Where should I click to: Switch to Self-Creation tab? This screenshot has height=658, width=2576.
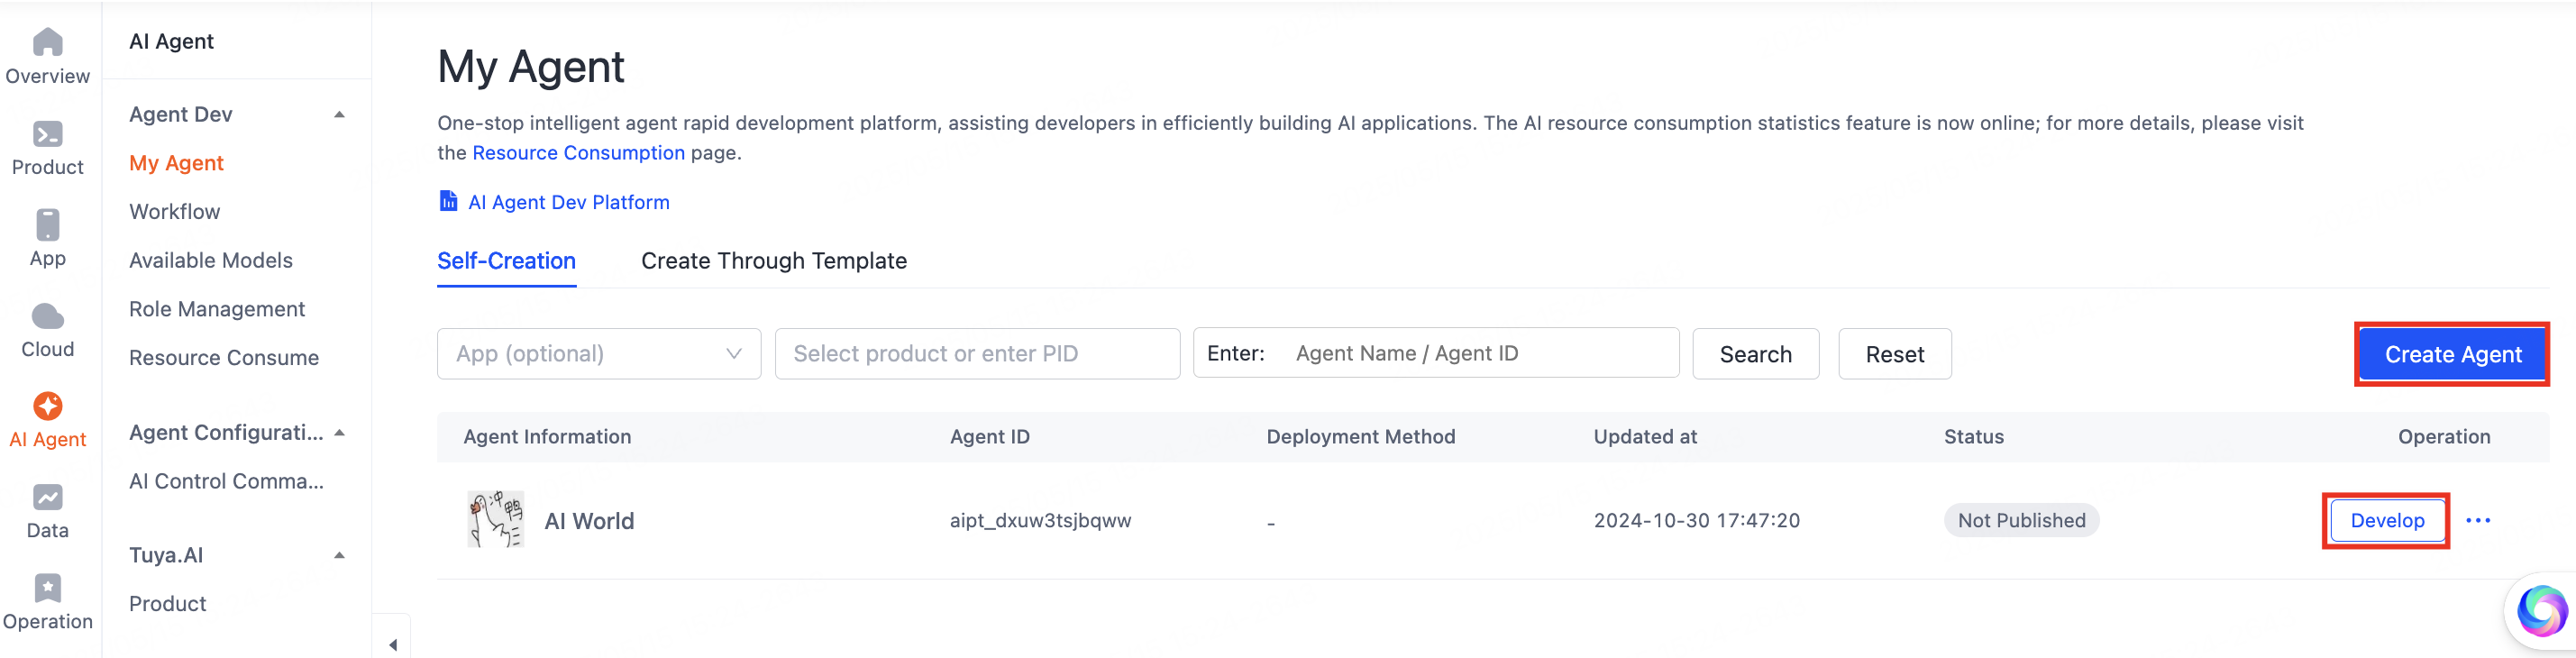[506, 261]
